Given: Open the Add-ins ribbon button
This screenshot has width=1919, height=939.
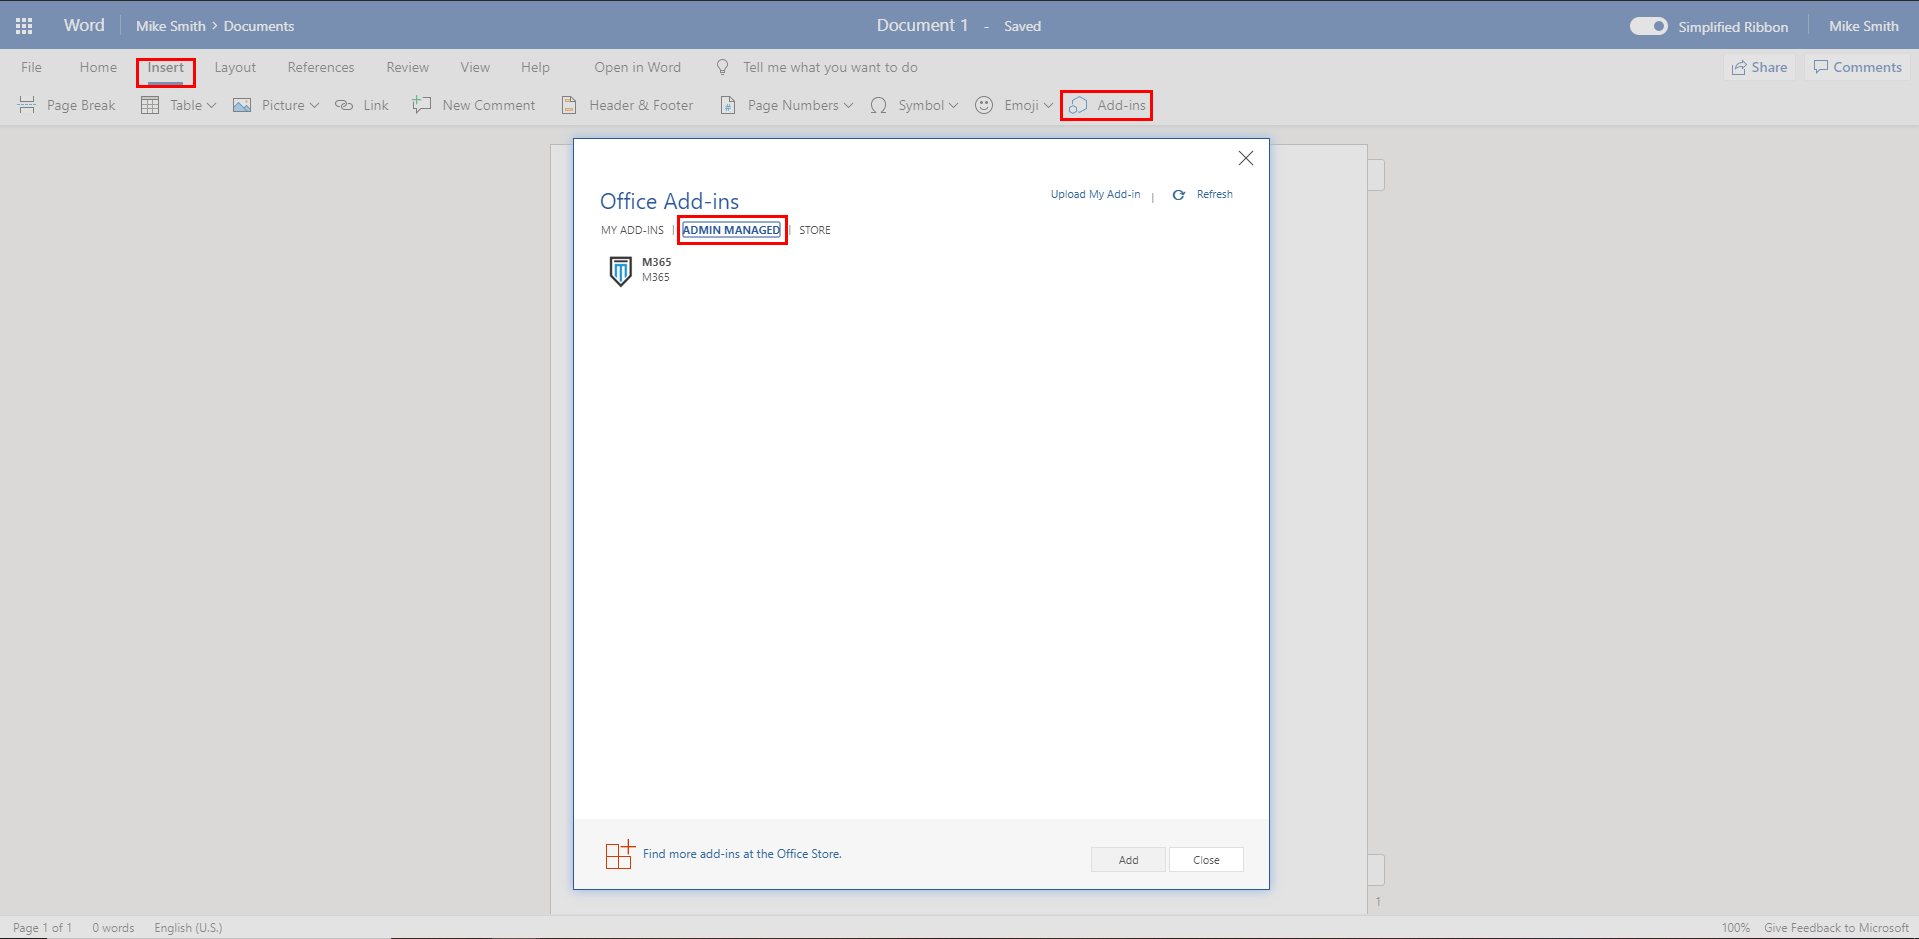Looking at the screenshot, I should click(x=1107, y=105).
